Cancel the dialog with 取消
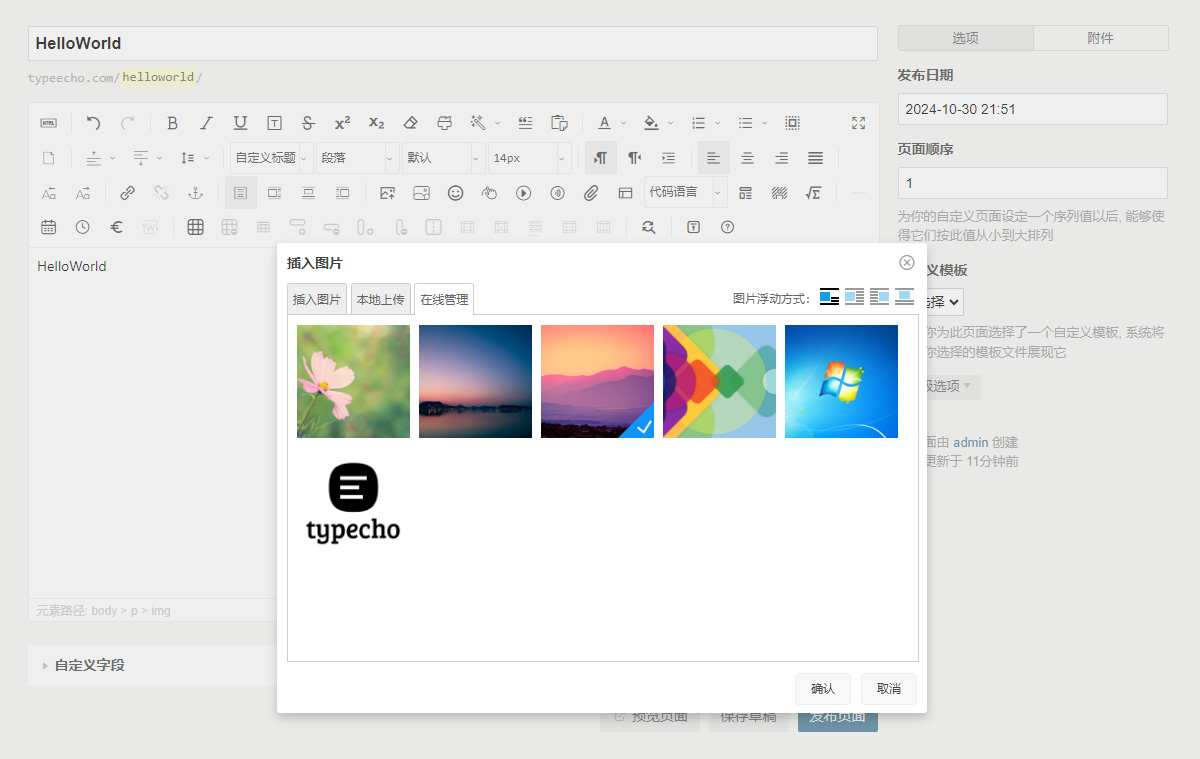This screenshot has height=759, width=1200. coord(889,689)
